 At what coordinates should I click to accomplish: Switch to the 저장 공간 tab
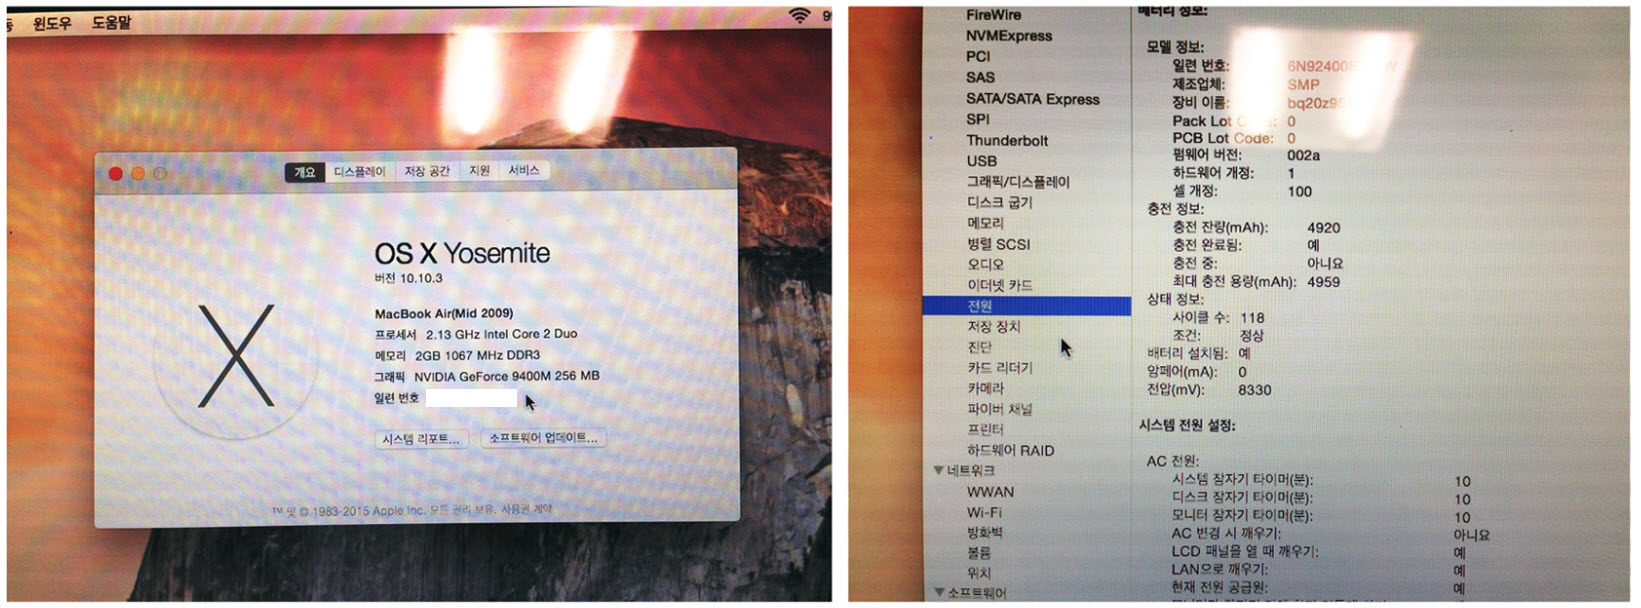[427, 172]
